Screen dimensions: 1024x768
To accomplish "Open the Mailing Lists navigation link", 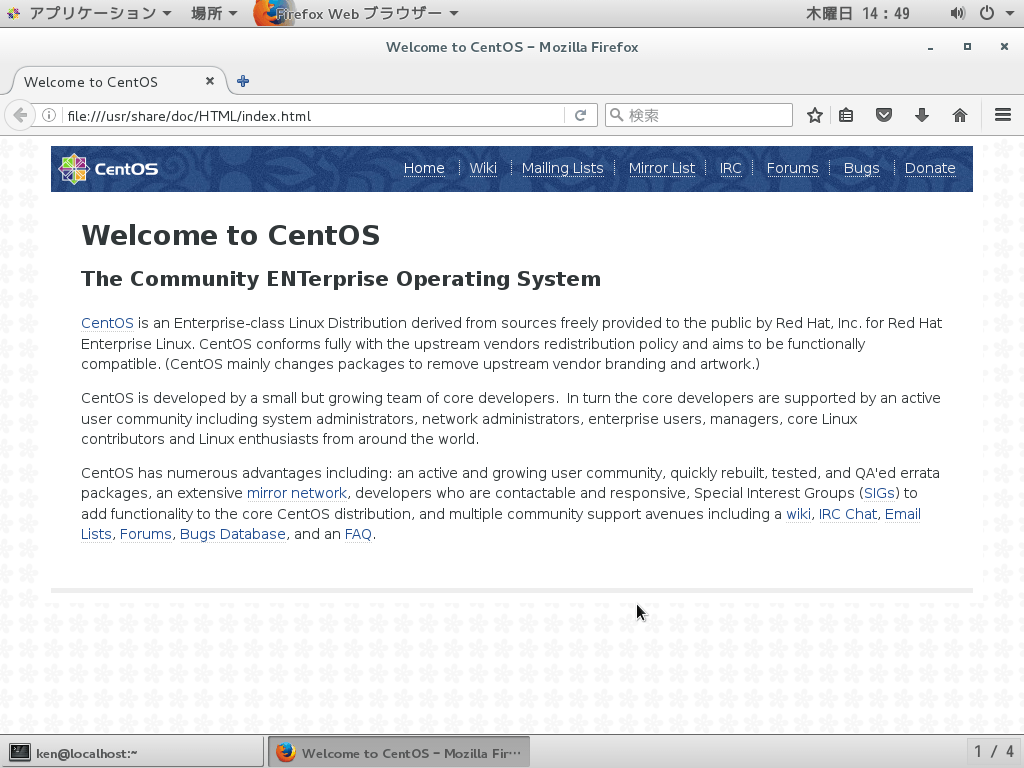I will coord(562,168).
